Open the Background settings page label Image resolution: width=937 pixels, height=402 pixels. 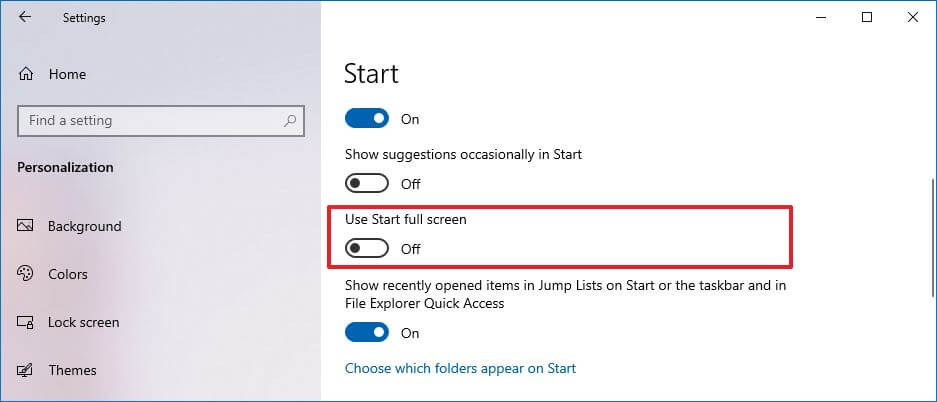84,226
